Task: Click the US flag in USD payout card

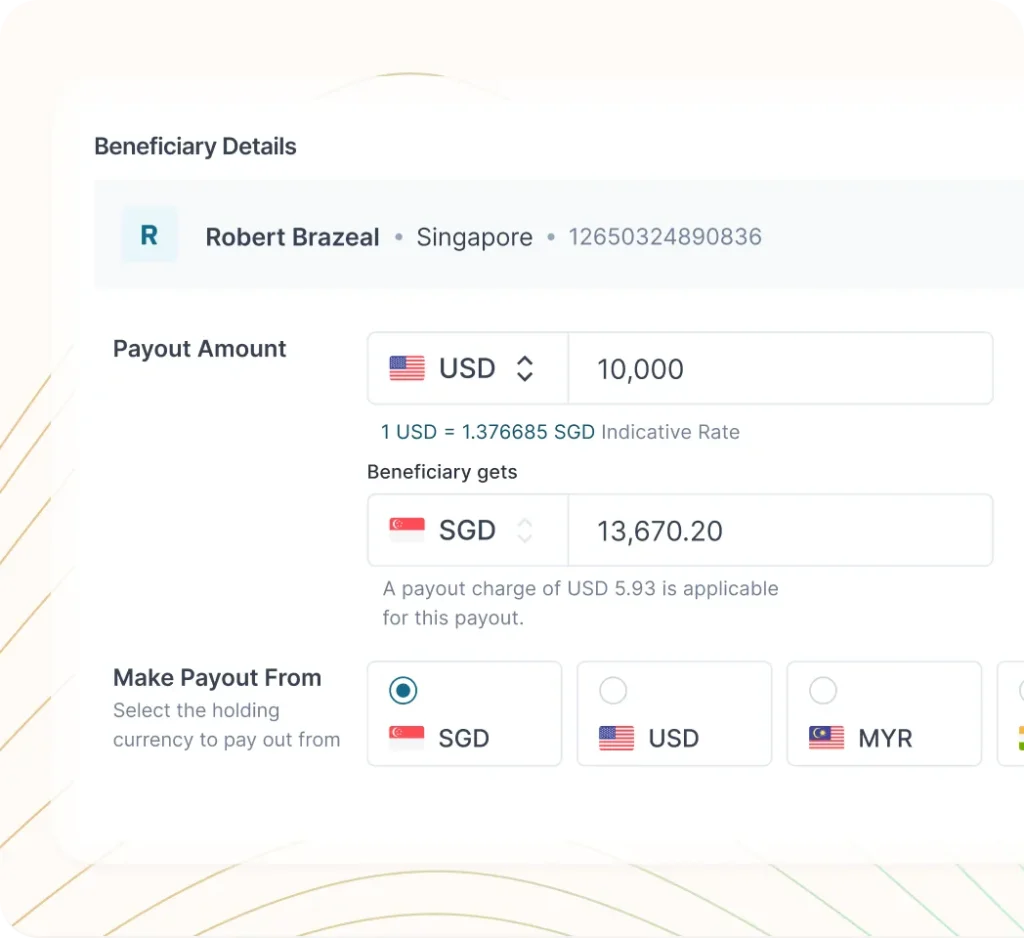Action: (616, 738)
